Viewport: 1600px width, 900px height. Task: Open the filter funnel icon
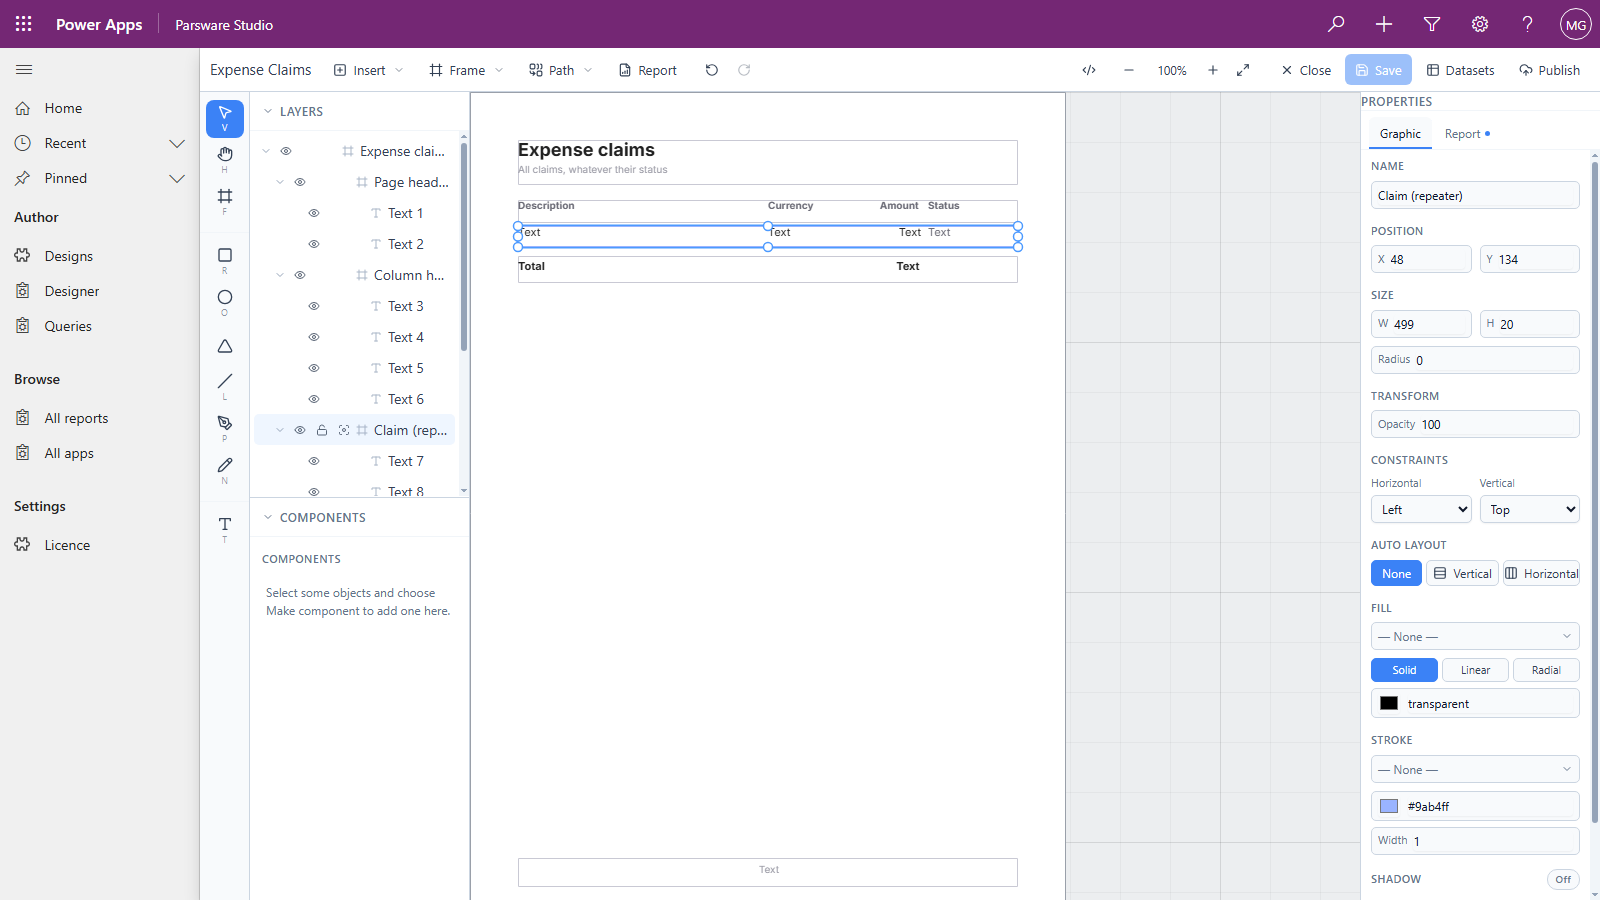click(x=1432, y=24)
